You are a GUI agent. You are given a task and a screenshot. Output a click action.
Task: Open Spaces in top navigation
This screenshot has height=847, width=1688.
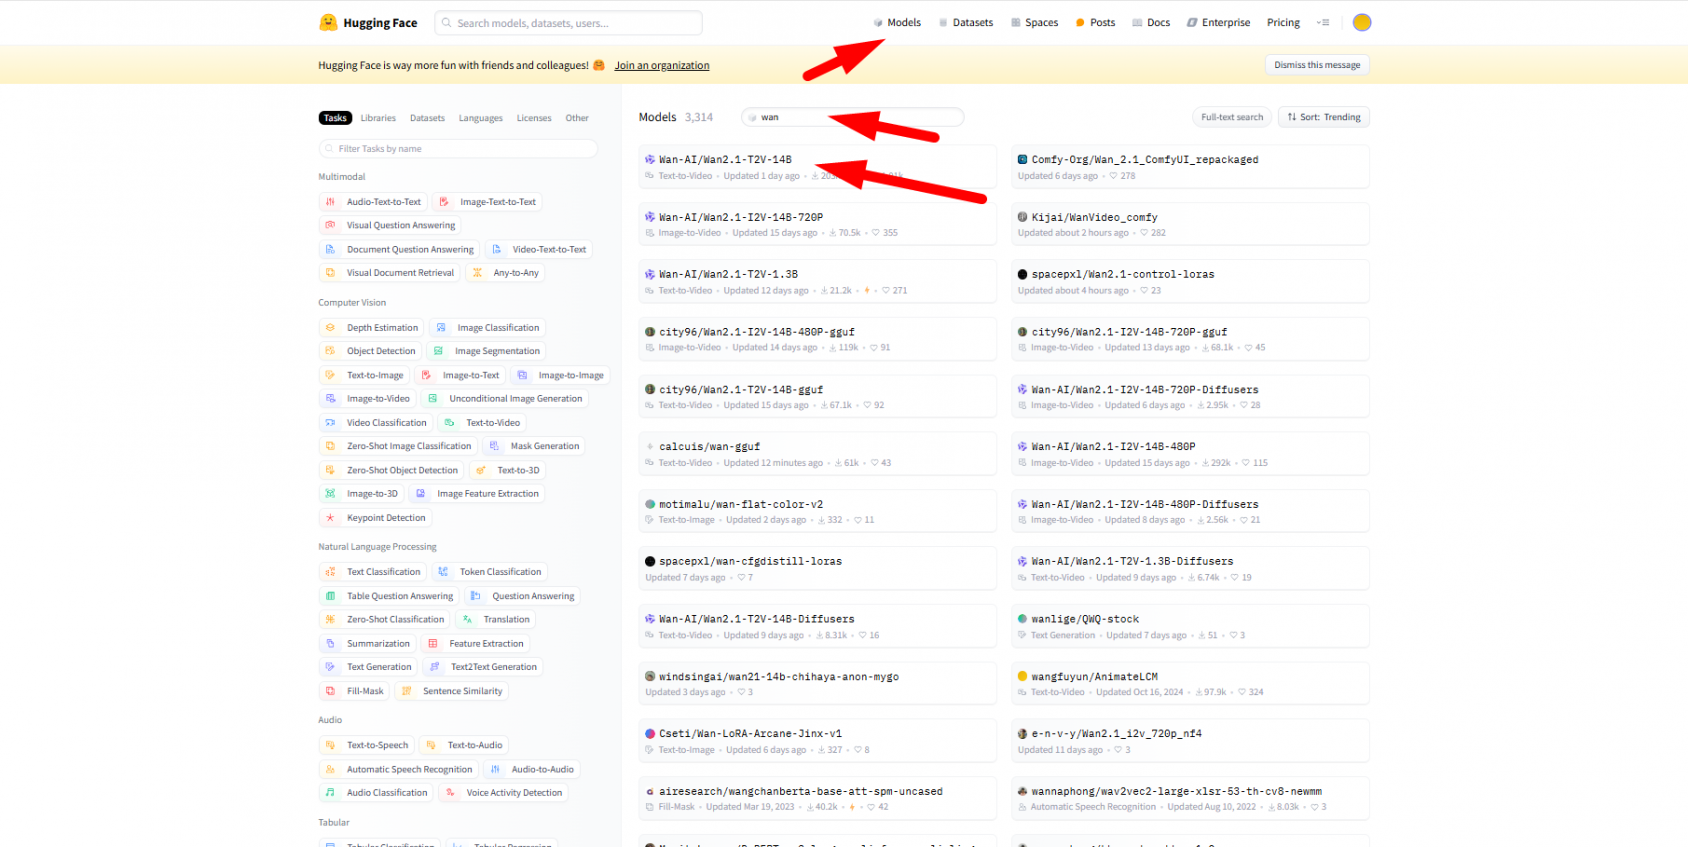[1034, 22]
